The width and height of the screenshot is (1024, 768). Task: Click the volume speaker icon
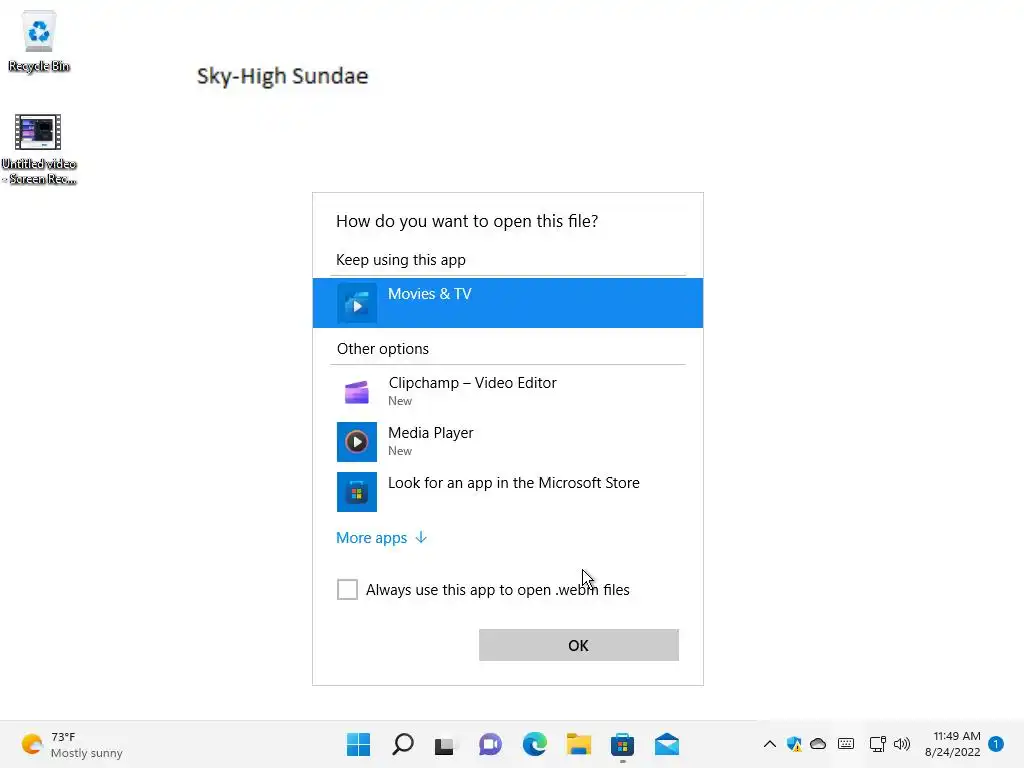pyautogui.click(x=902, y=744)
